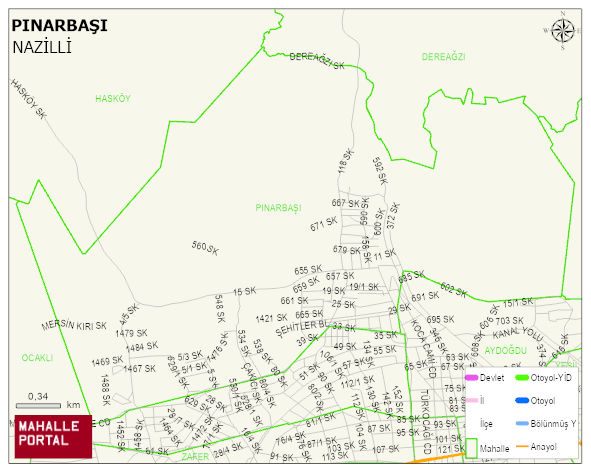Screen dimensions: 591x472
Task: Select the magenta Devlet legend swatch
Action: pyautogui.click(x=472, y=378)
